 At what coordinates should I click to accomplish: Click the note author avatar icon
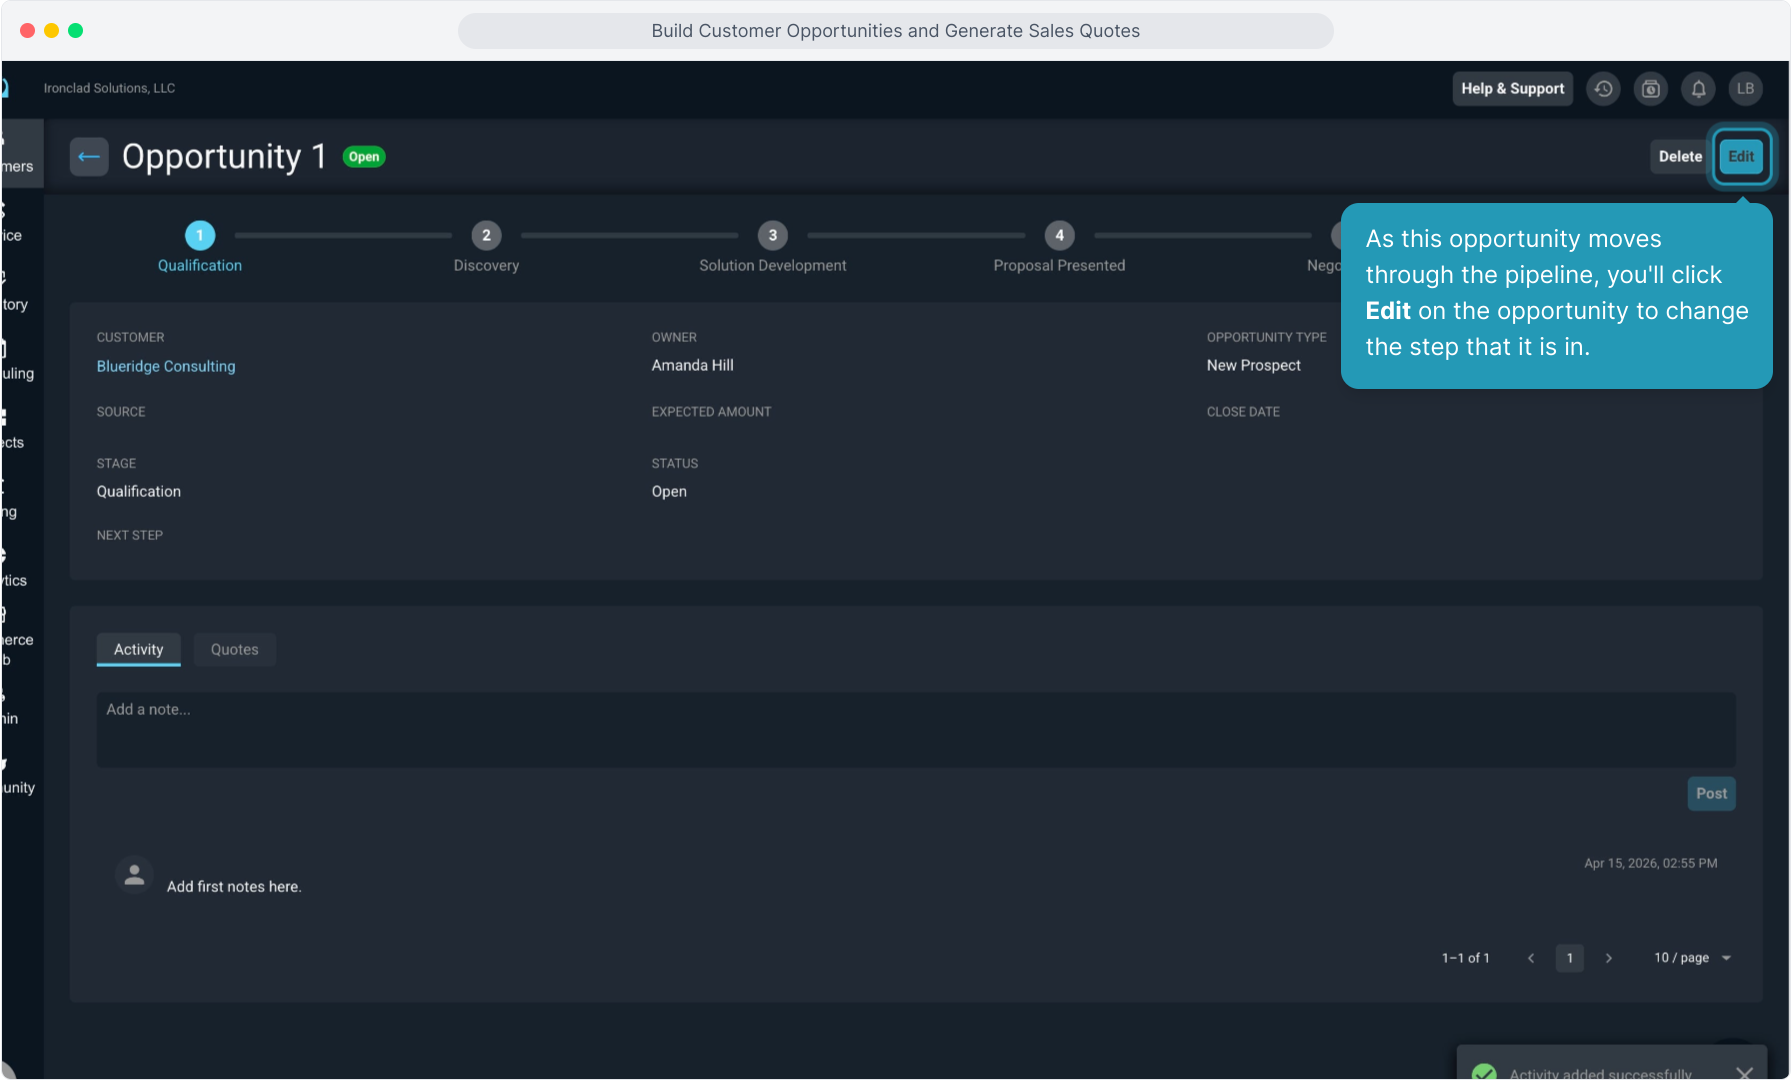pyautogui.click(x=134, y=875)
